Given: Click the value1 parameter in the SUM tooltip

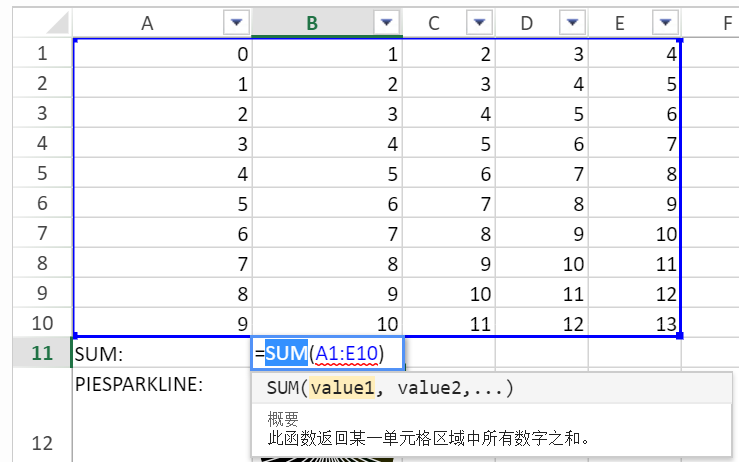Looking at the screenshot, I should 342,388.
